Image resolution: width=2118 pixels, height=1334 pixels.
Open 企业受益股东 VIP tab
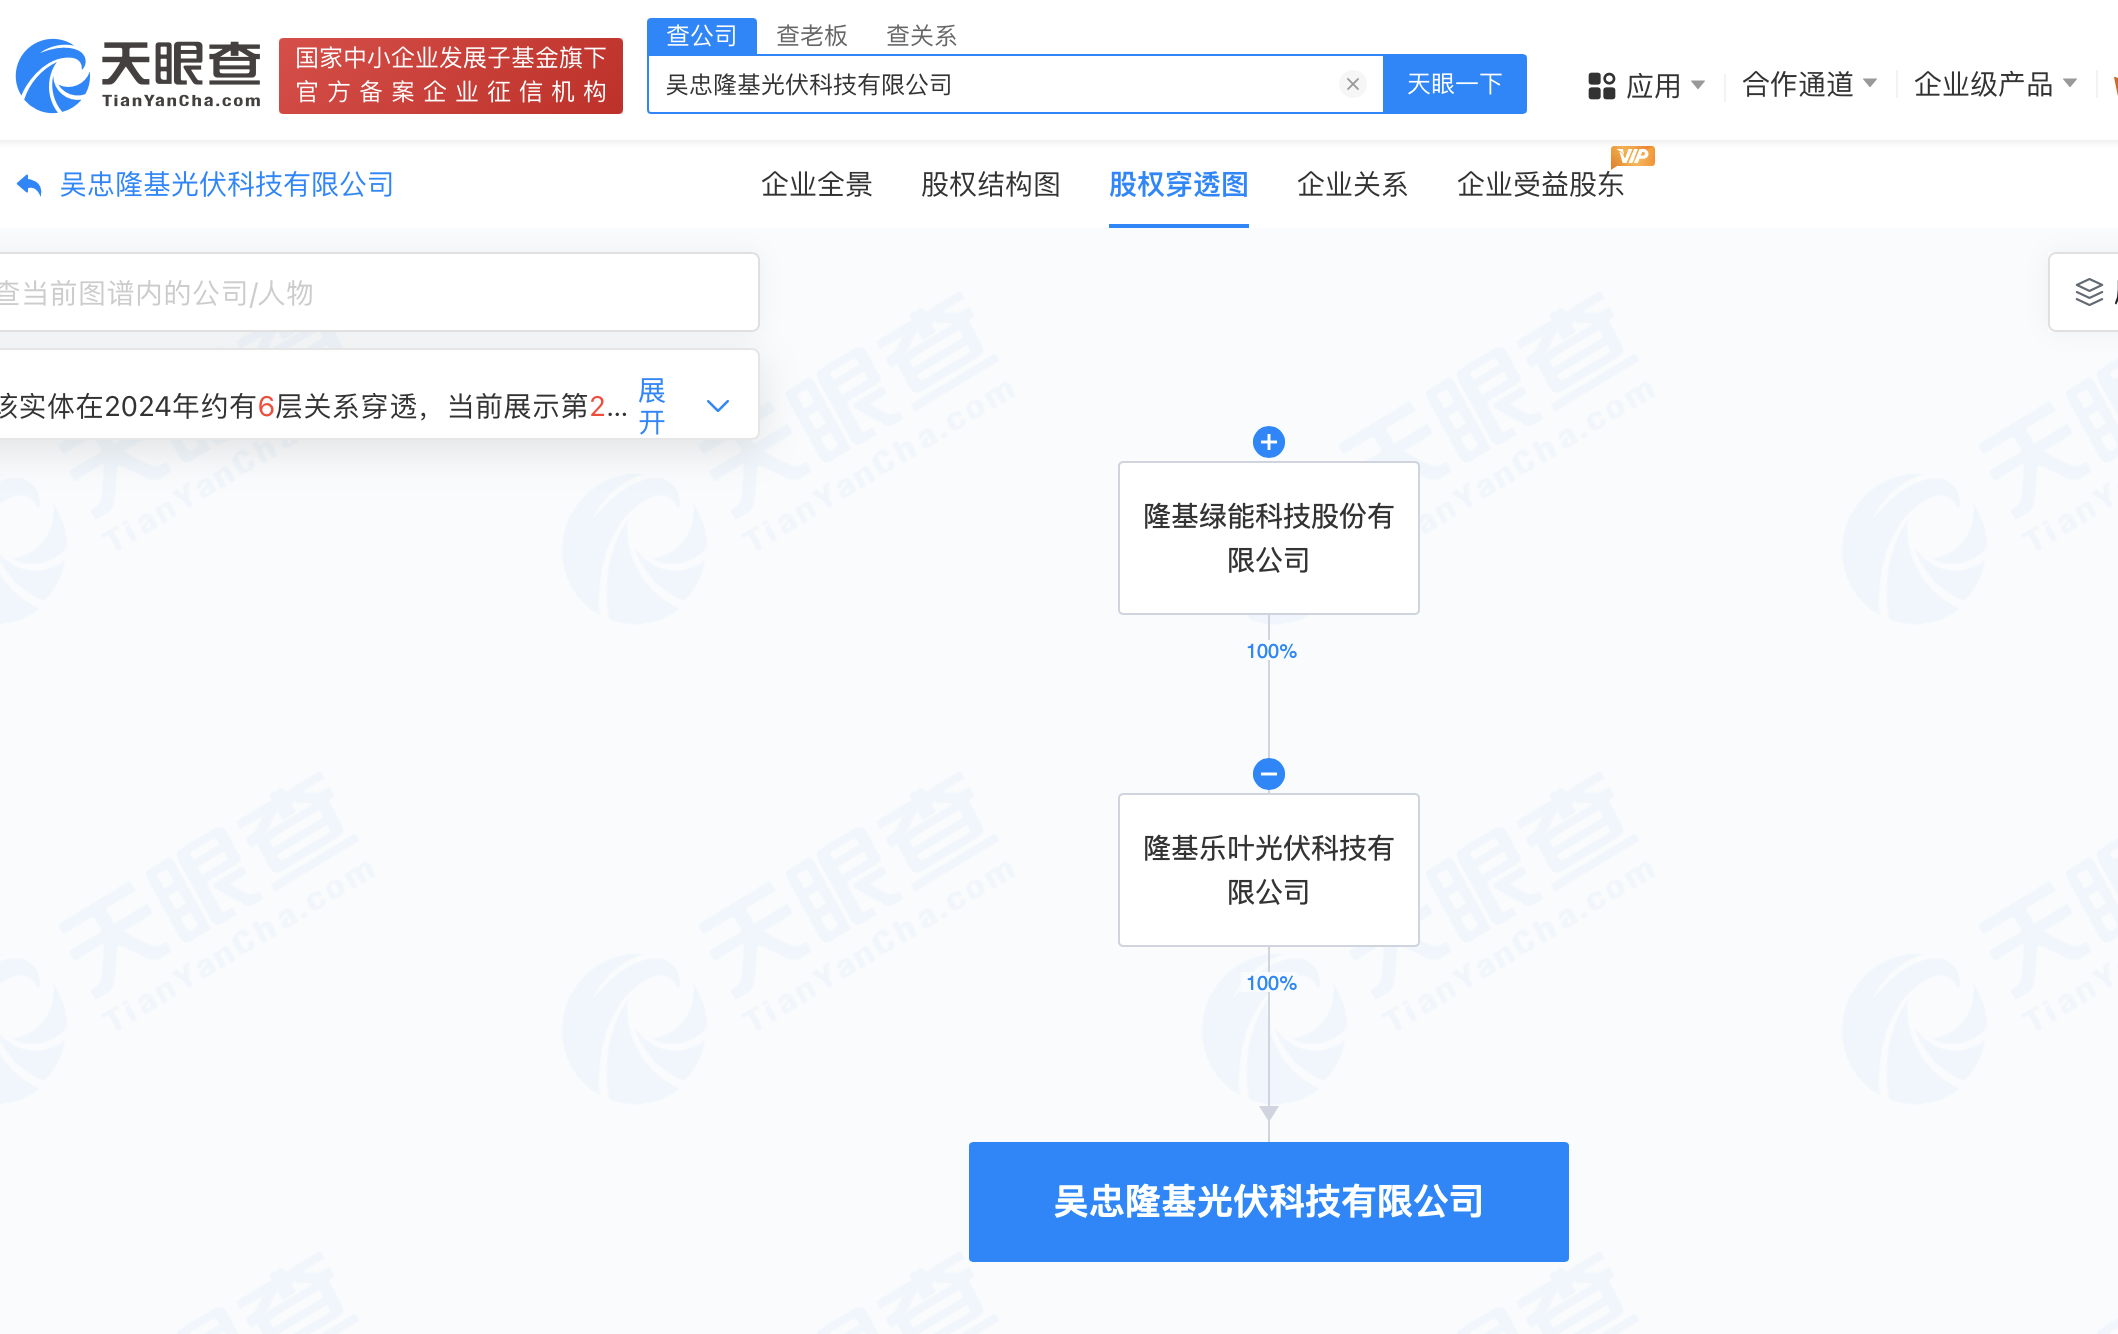tap(1540, 184)
